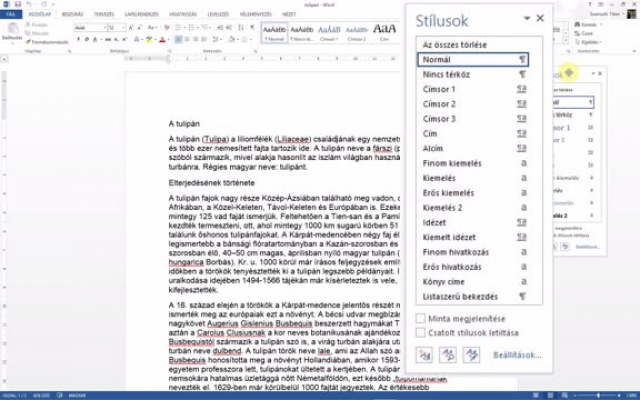Open the FÁJL tab

point(11,14)
